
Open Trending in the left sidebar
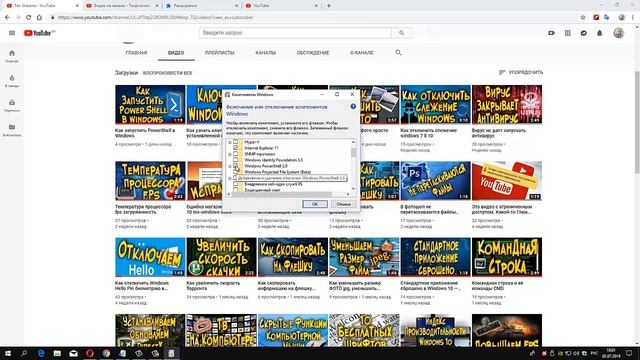coord(12,80)
